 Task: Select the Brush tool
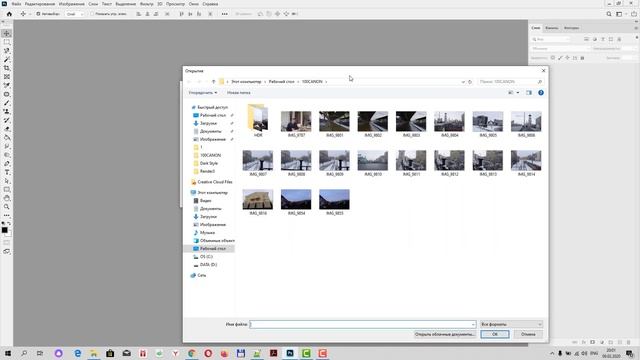click(7, 103)
